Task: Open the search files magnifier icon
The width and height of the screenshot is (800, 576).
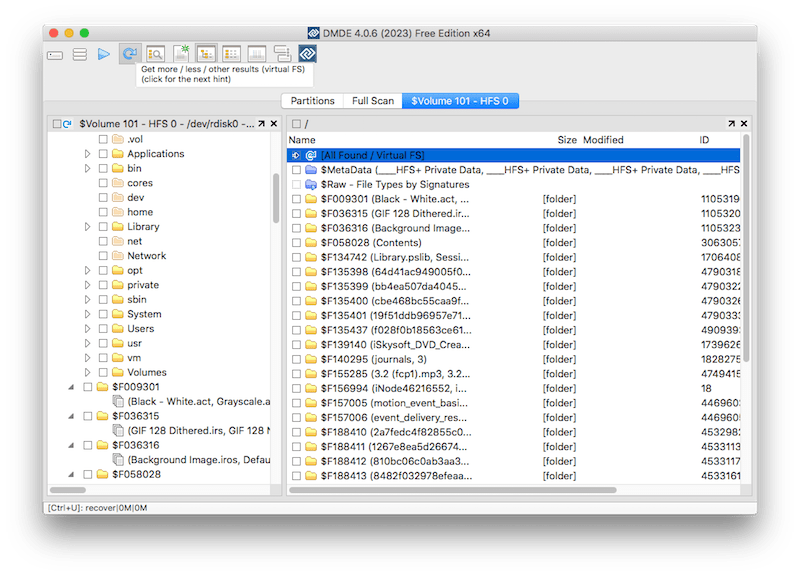Action: 155,55
